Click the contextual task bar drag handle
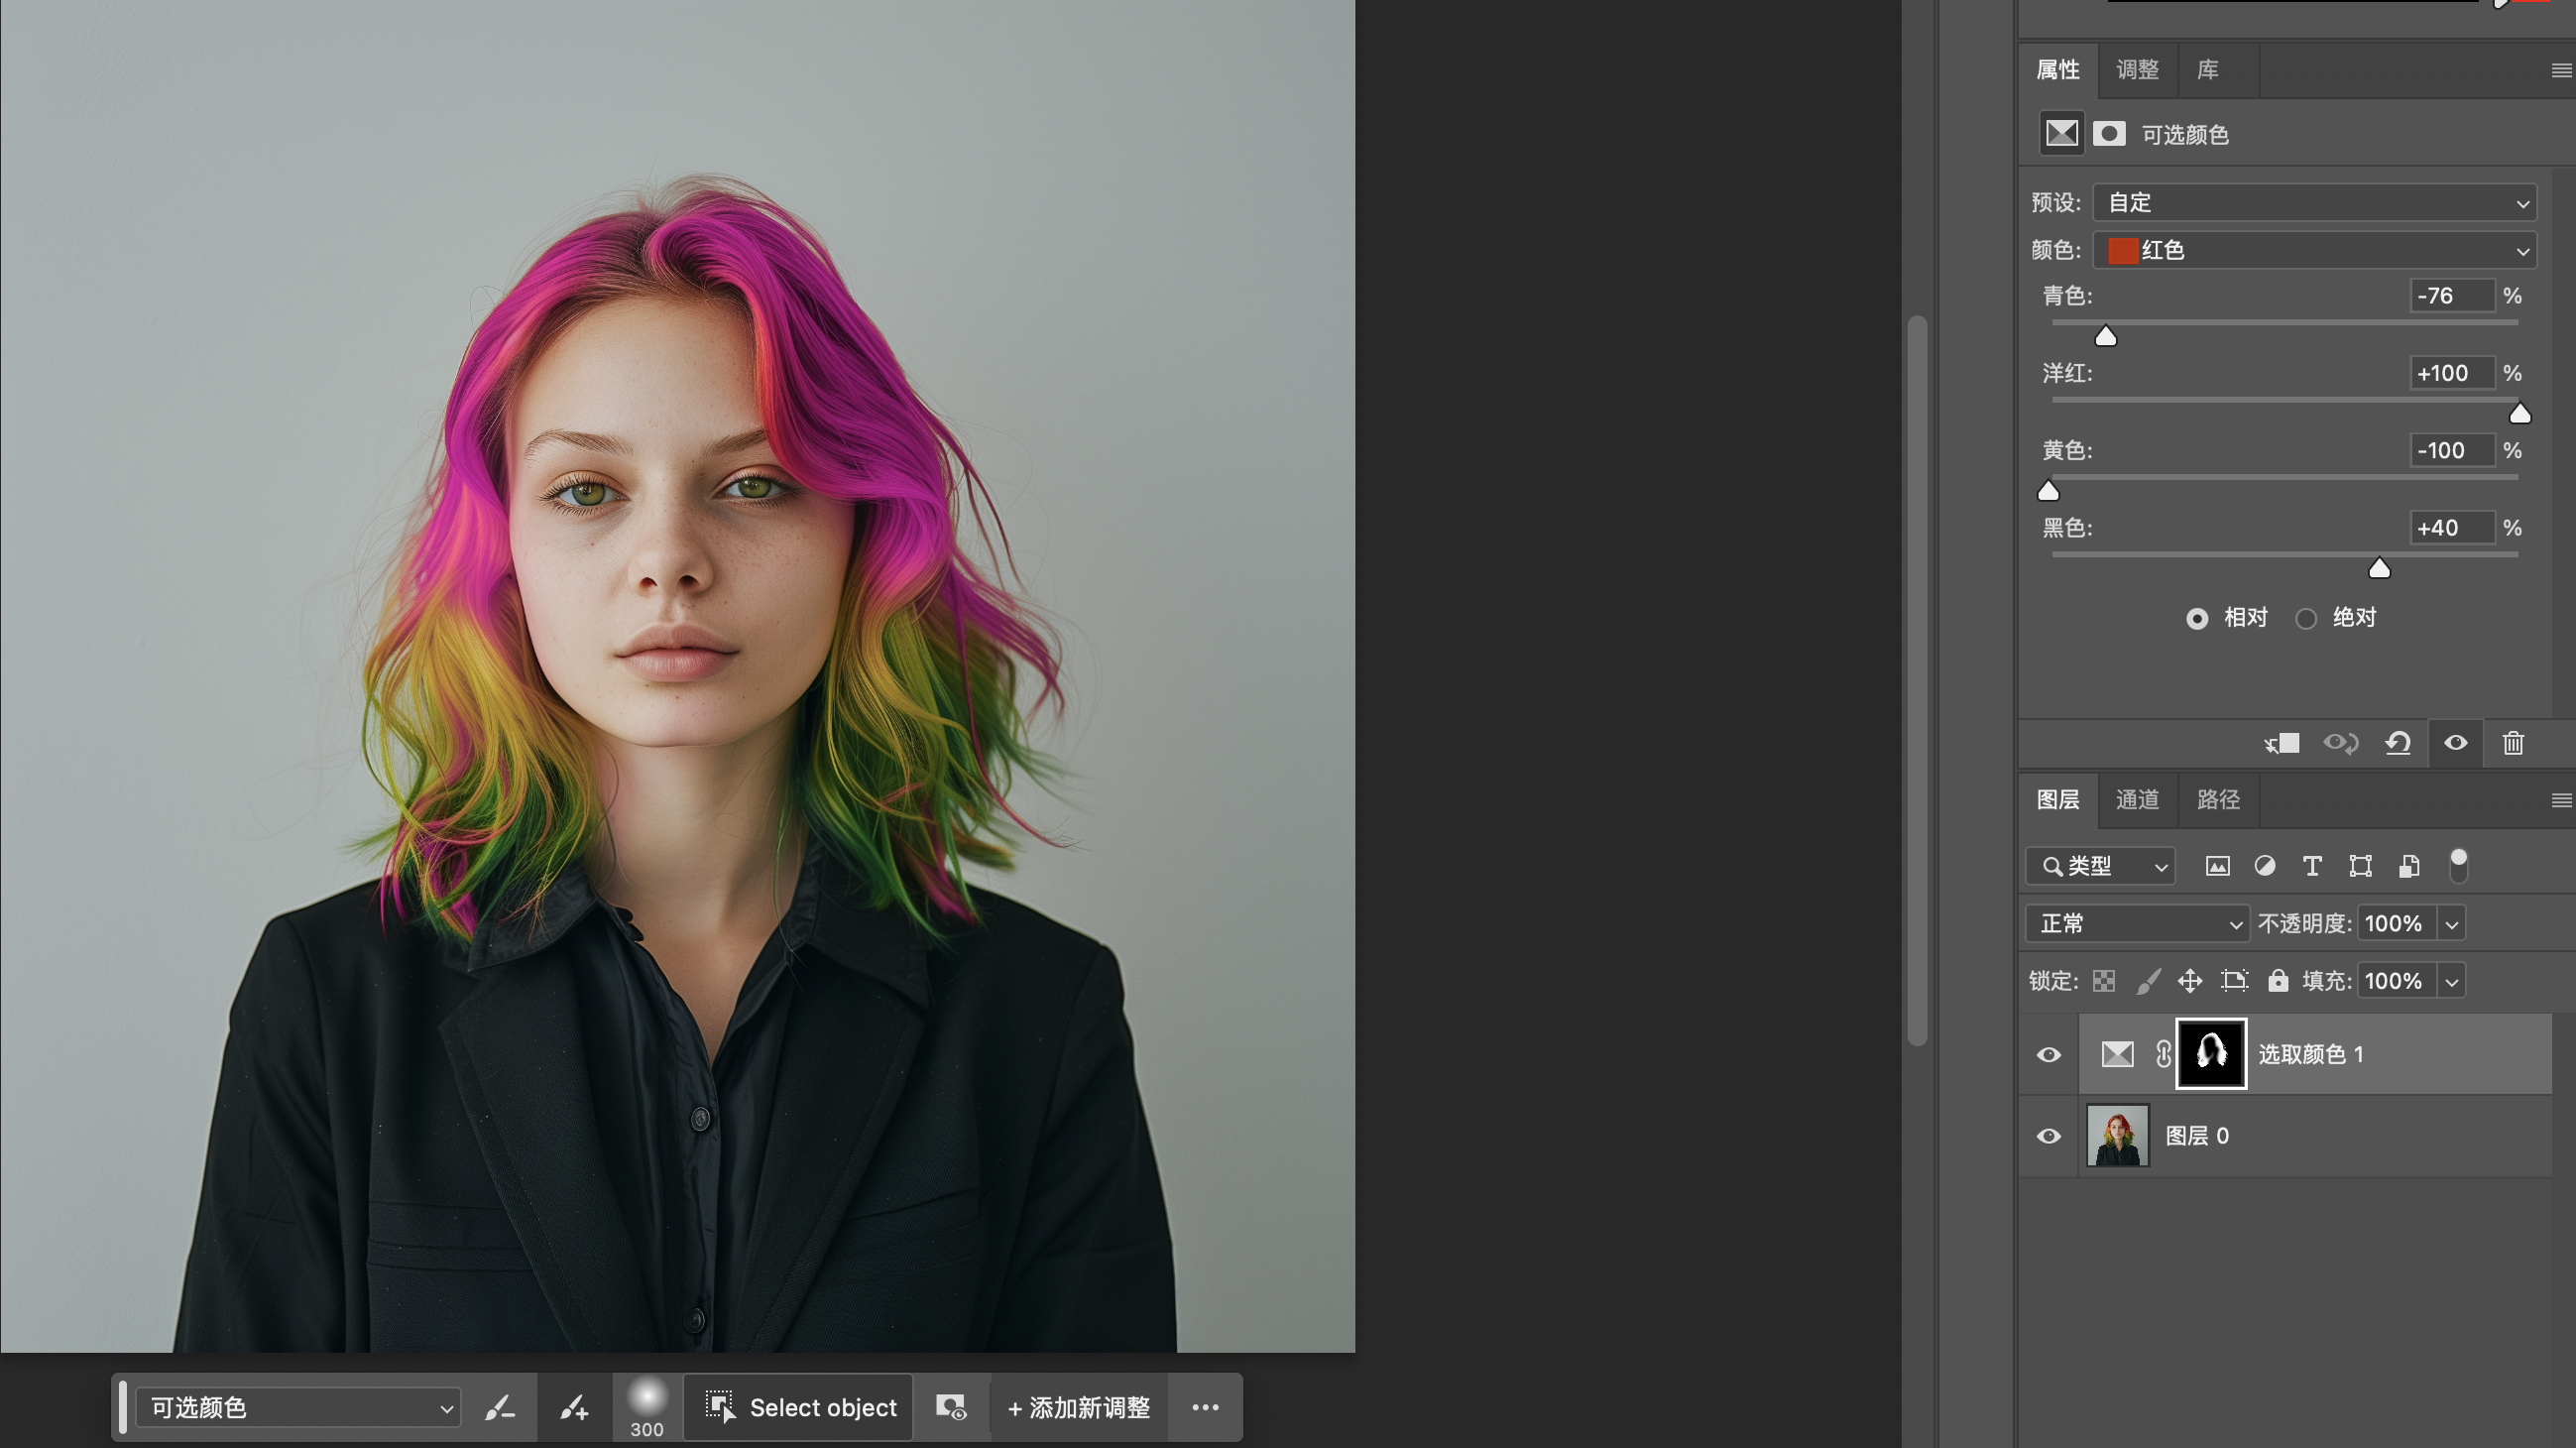The width and height of the screenshot is (2576, 1448). coord(122,1408)
